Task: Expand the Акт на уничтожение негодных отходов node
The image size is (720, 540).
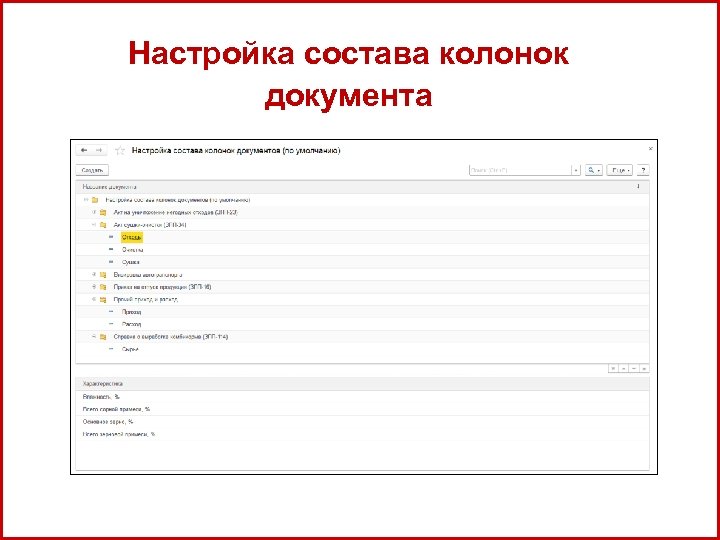Action: pos(94,212)
